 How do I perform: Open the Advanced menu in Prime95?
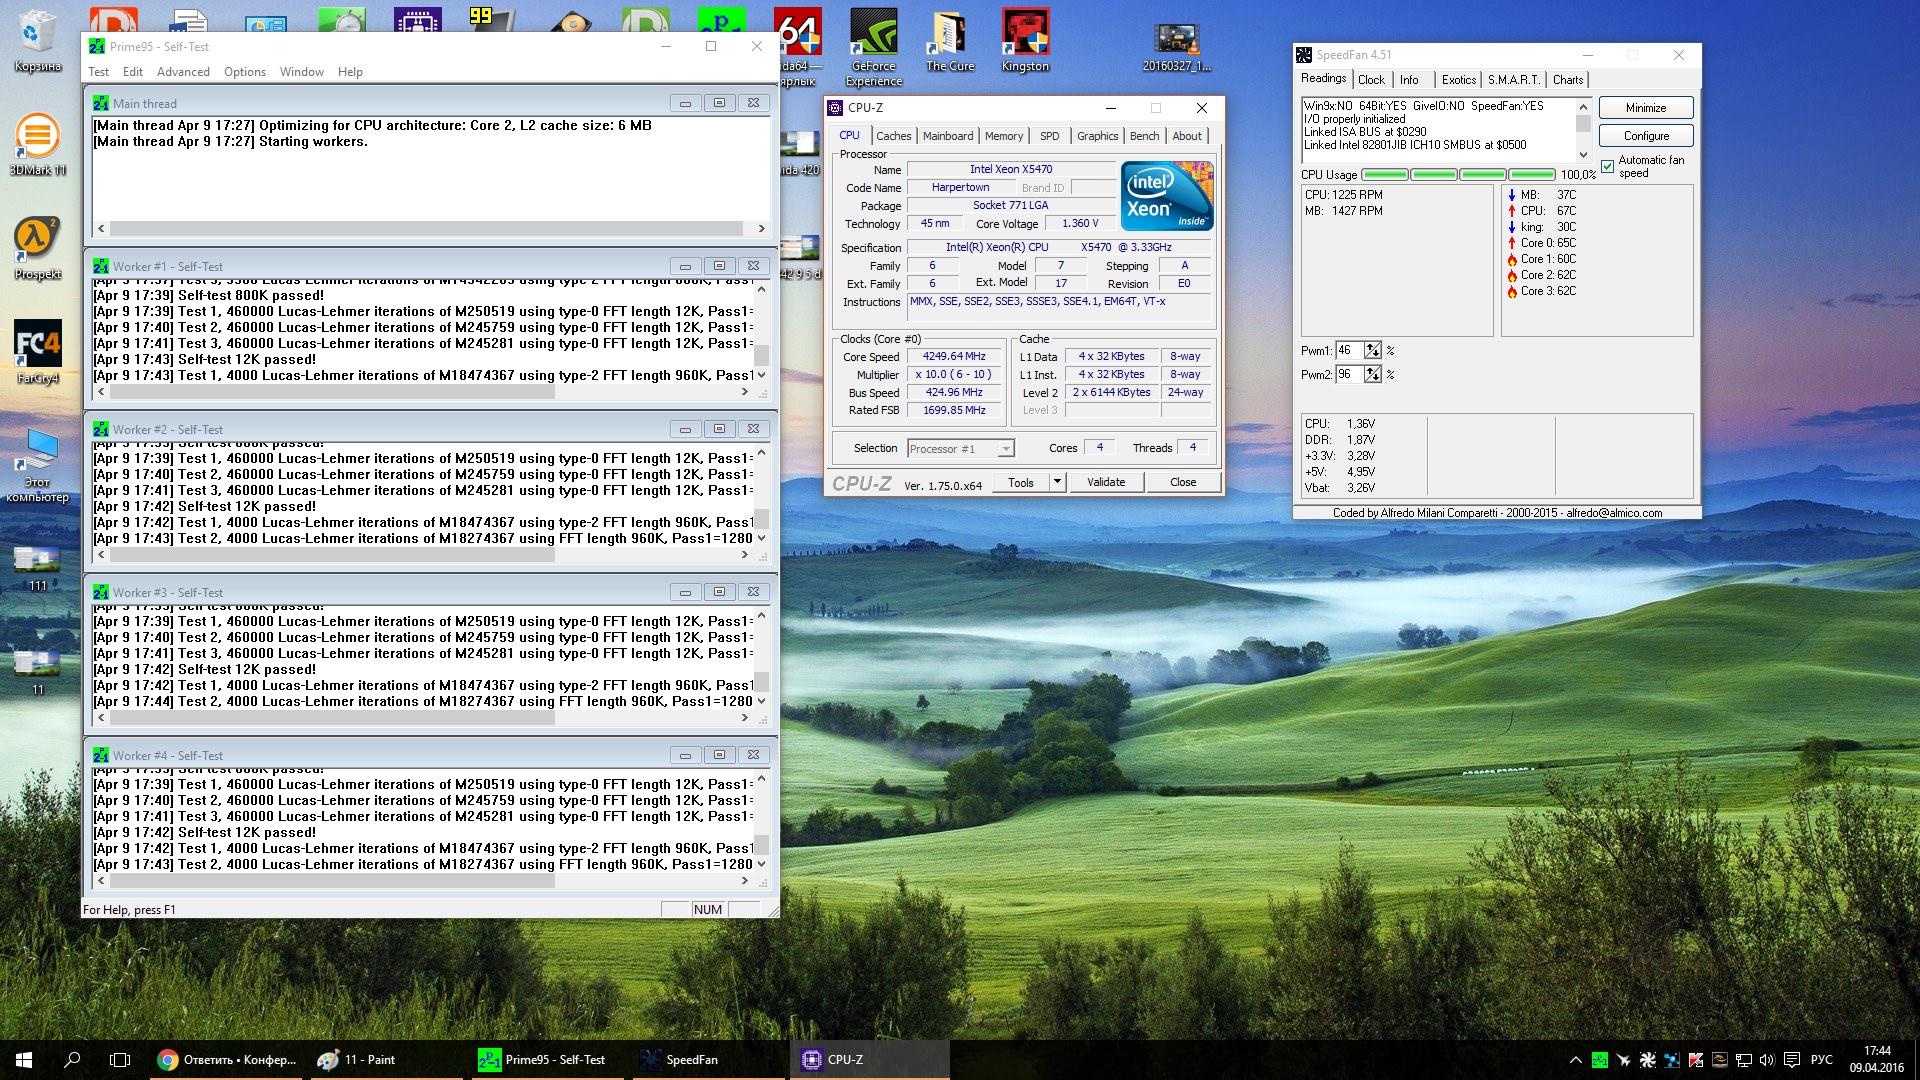pos(183,72)
